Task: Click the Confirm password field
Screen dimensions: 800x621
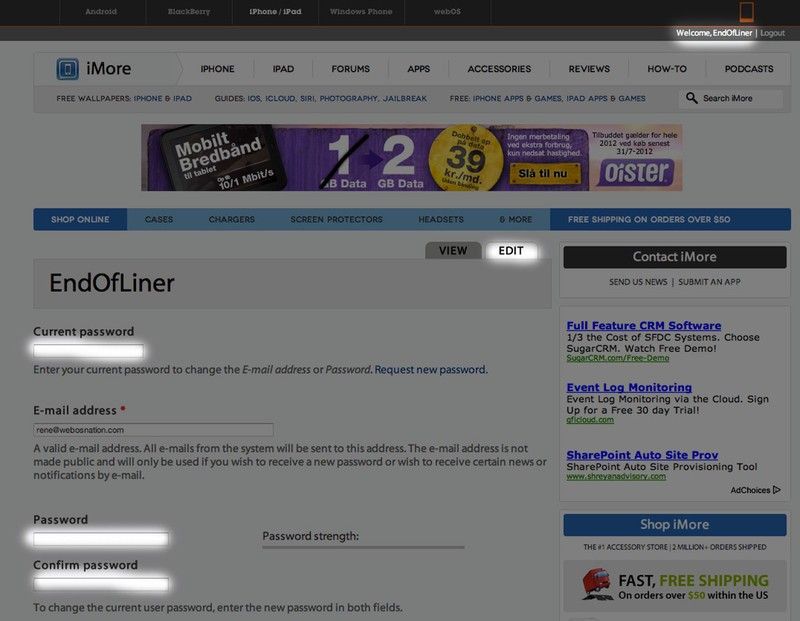Action: (100, 584)
